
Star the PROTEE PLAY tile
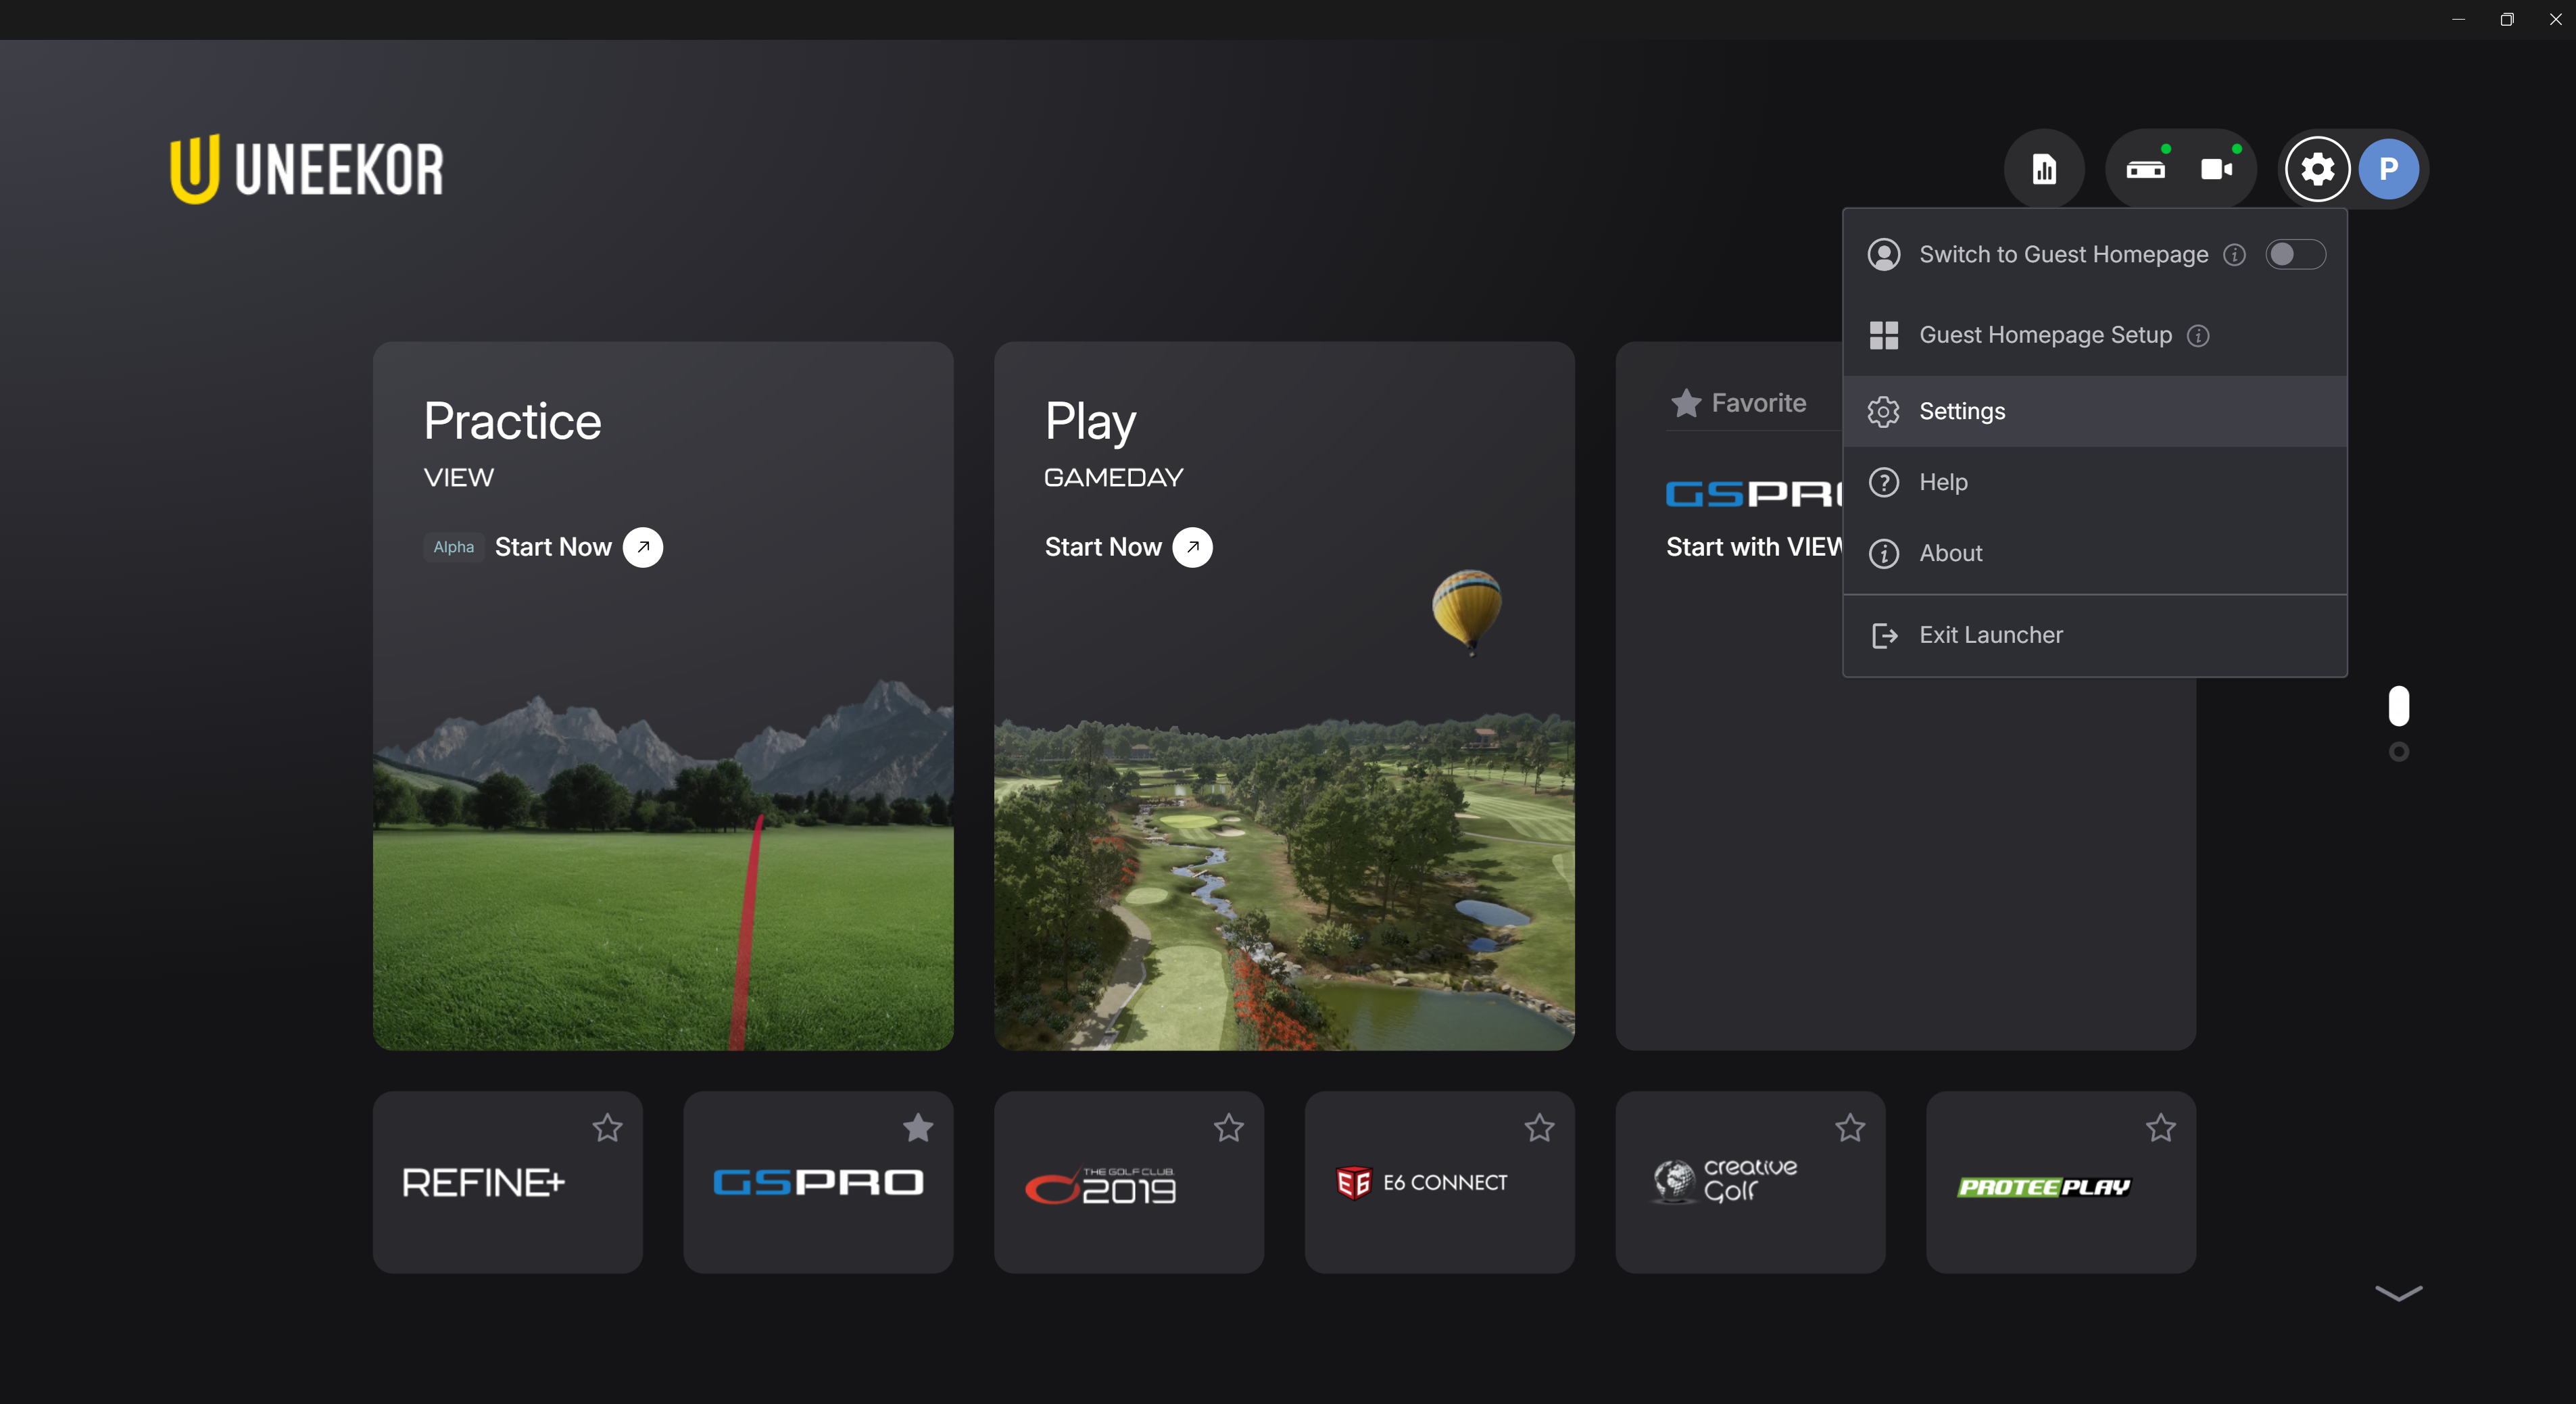click(x=2161, y=1128)
